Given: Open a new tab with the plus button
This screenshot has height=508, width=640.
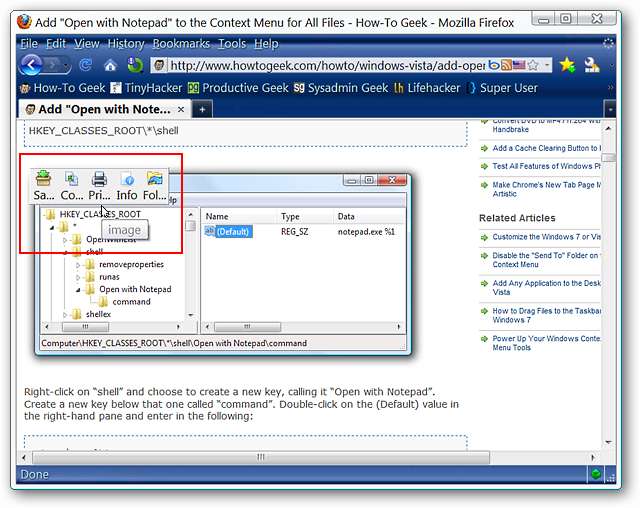Looking at the screenshot, I should pyautogui.click(x=202, y=109).
